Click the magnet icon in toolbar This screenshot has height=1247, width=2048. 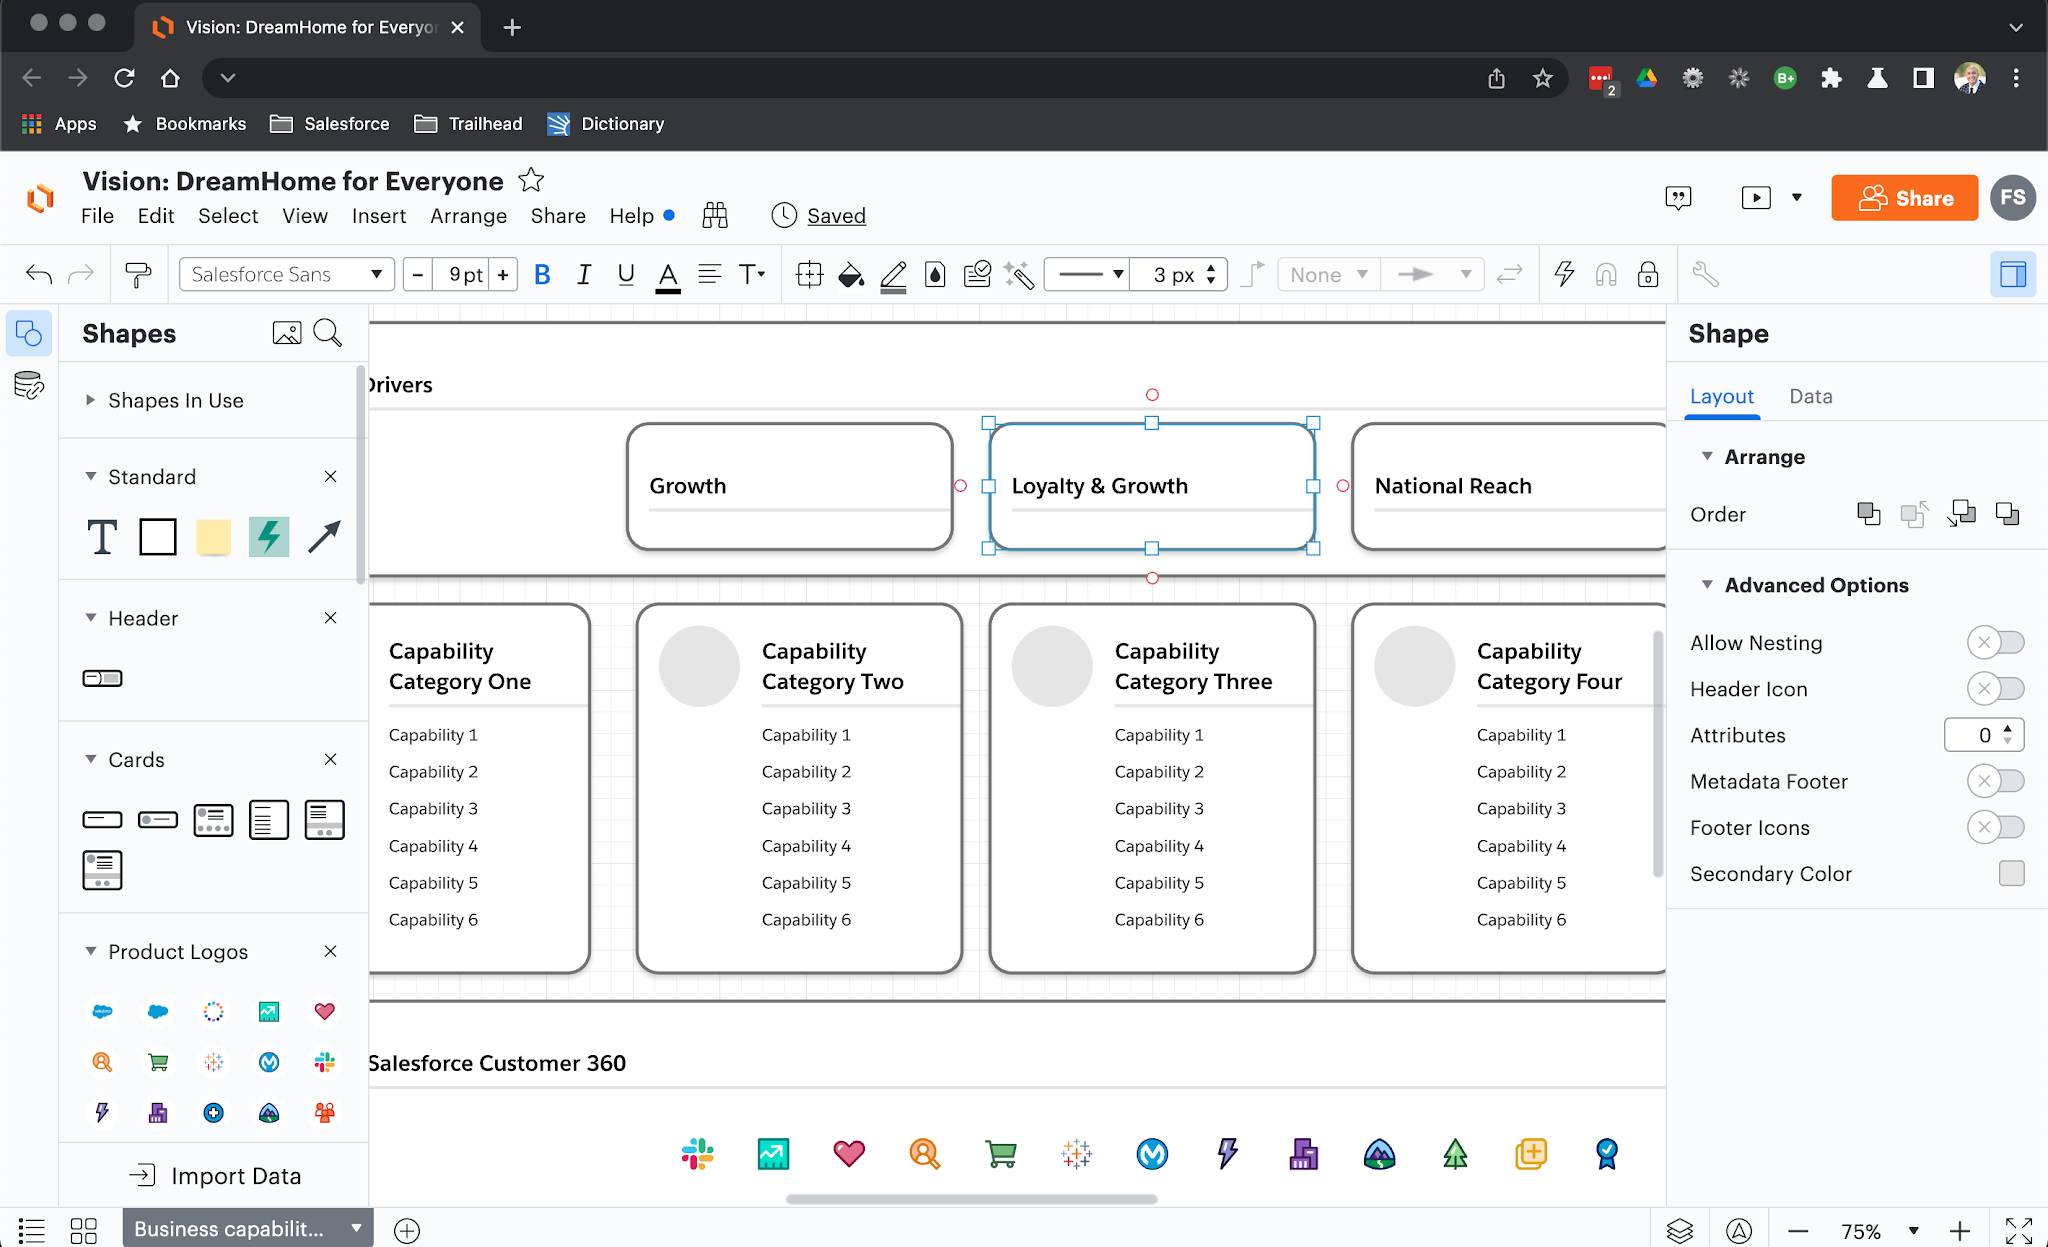click(x=1606, y=275)
